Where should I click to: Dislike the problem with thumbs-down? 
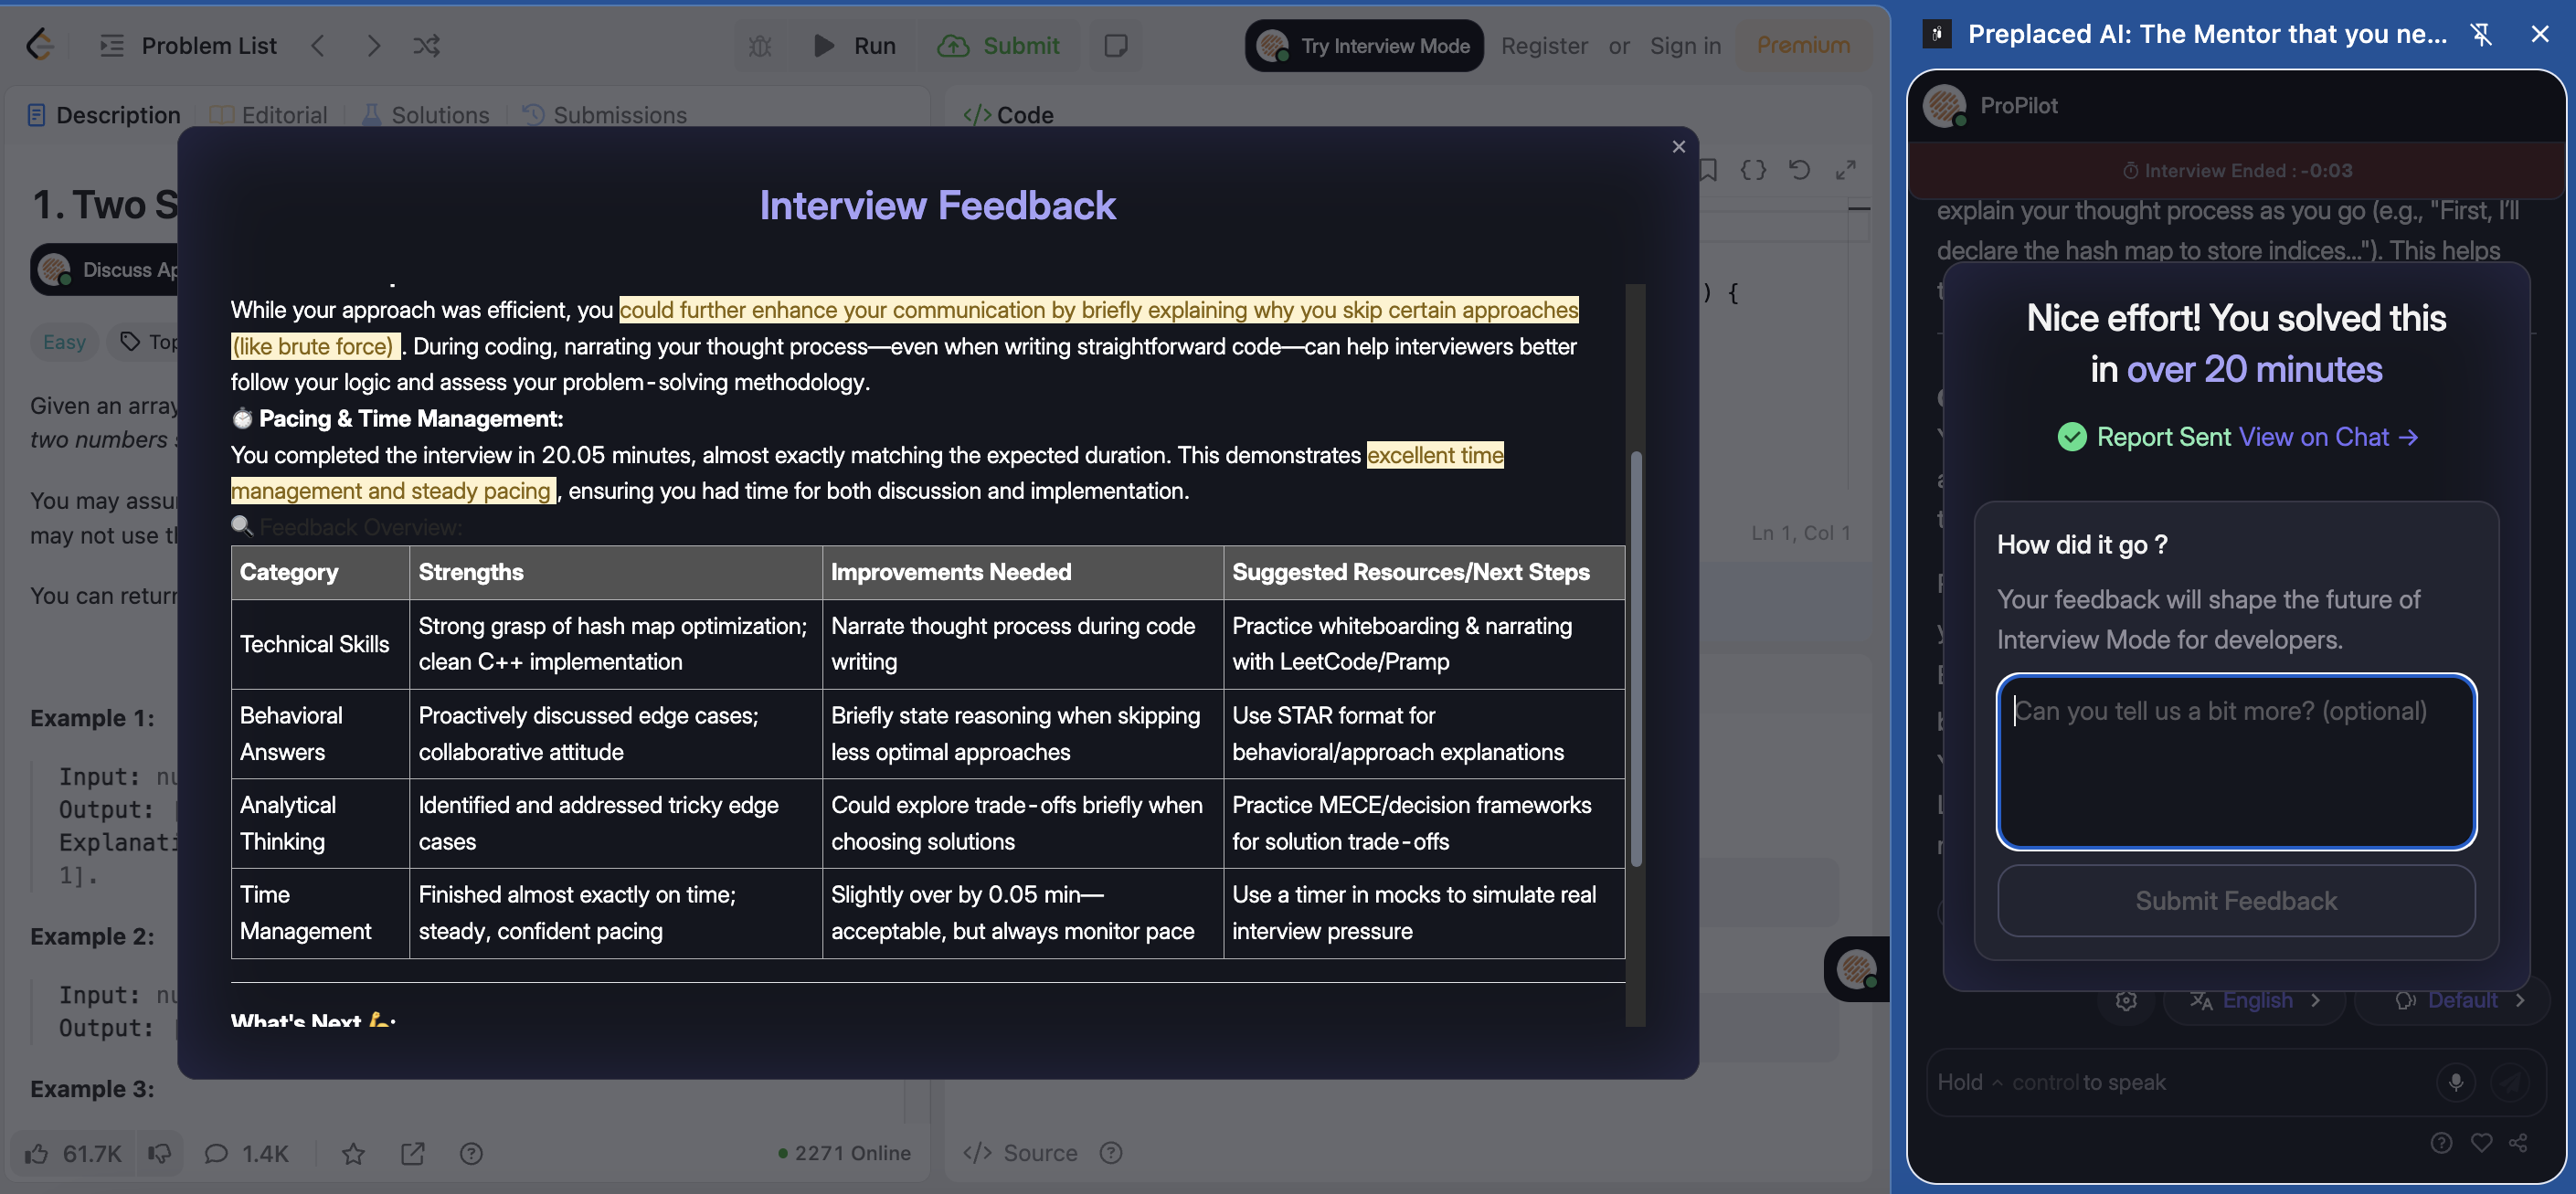(x=159, y=1153)
